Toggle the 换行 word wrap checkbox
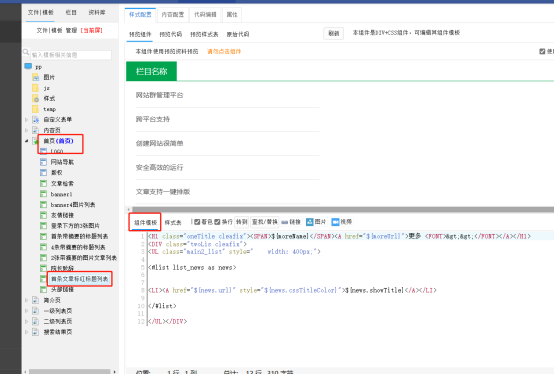 coord(217,222)
